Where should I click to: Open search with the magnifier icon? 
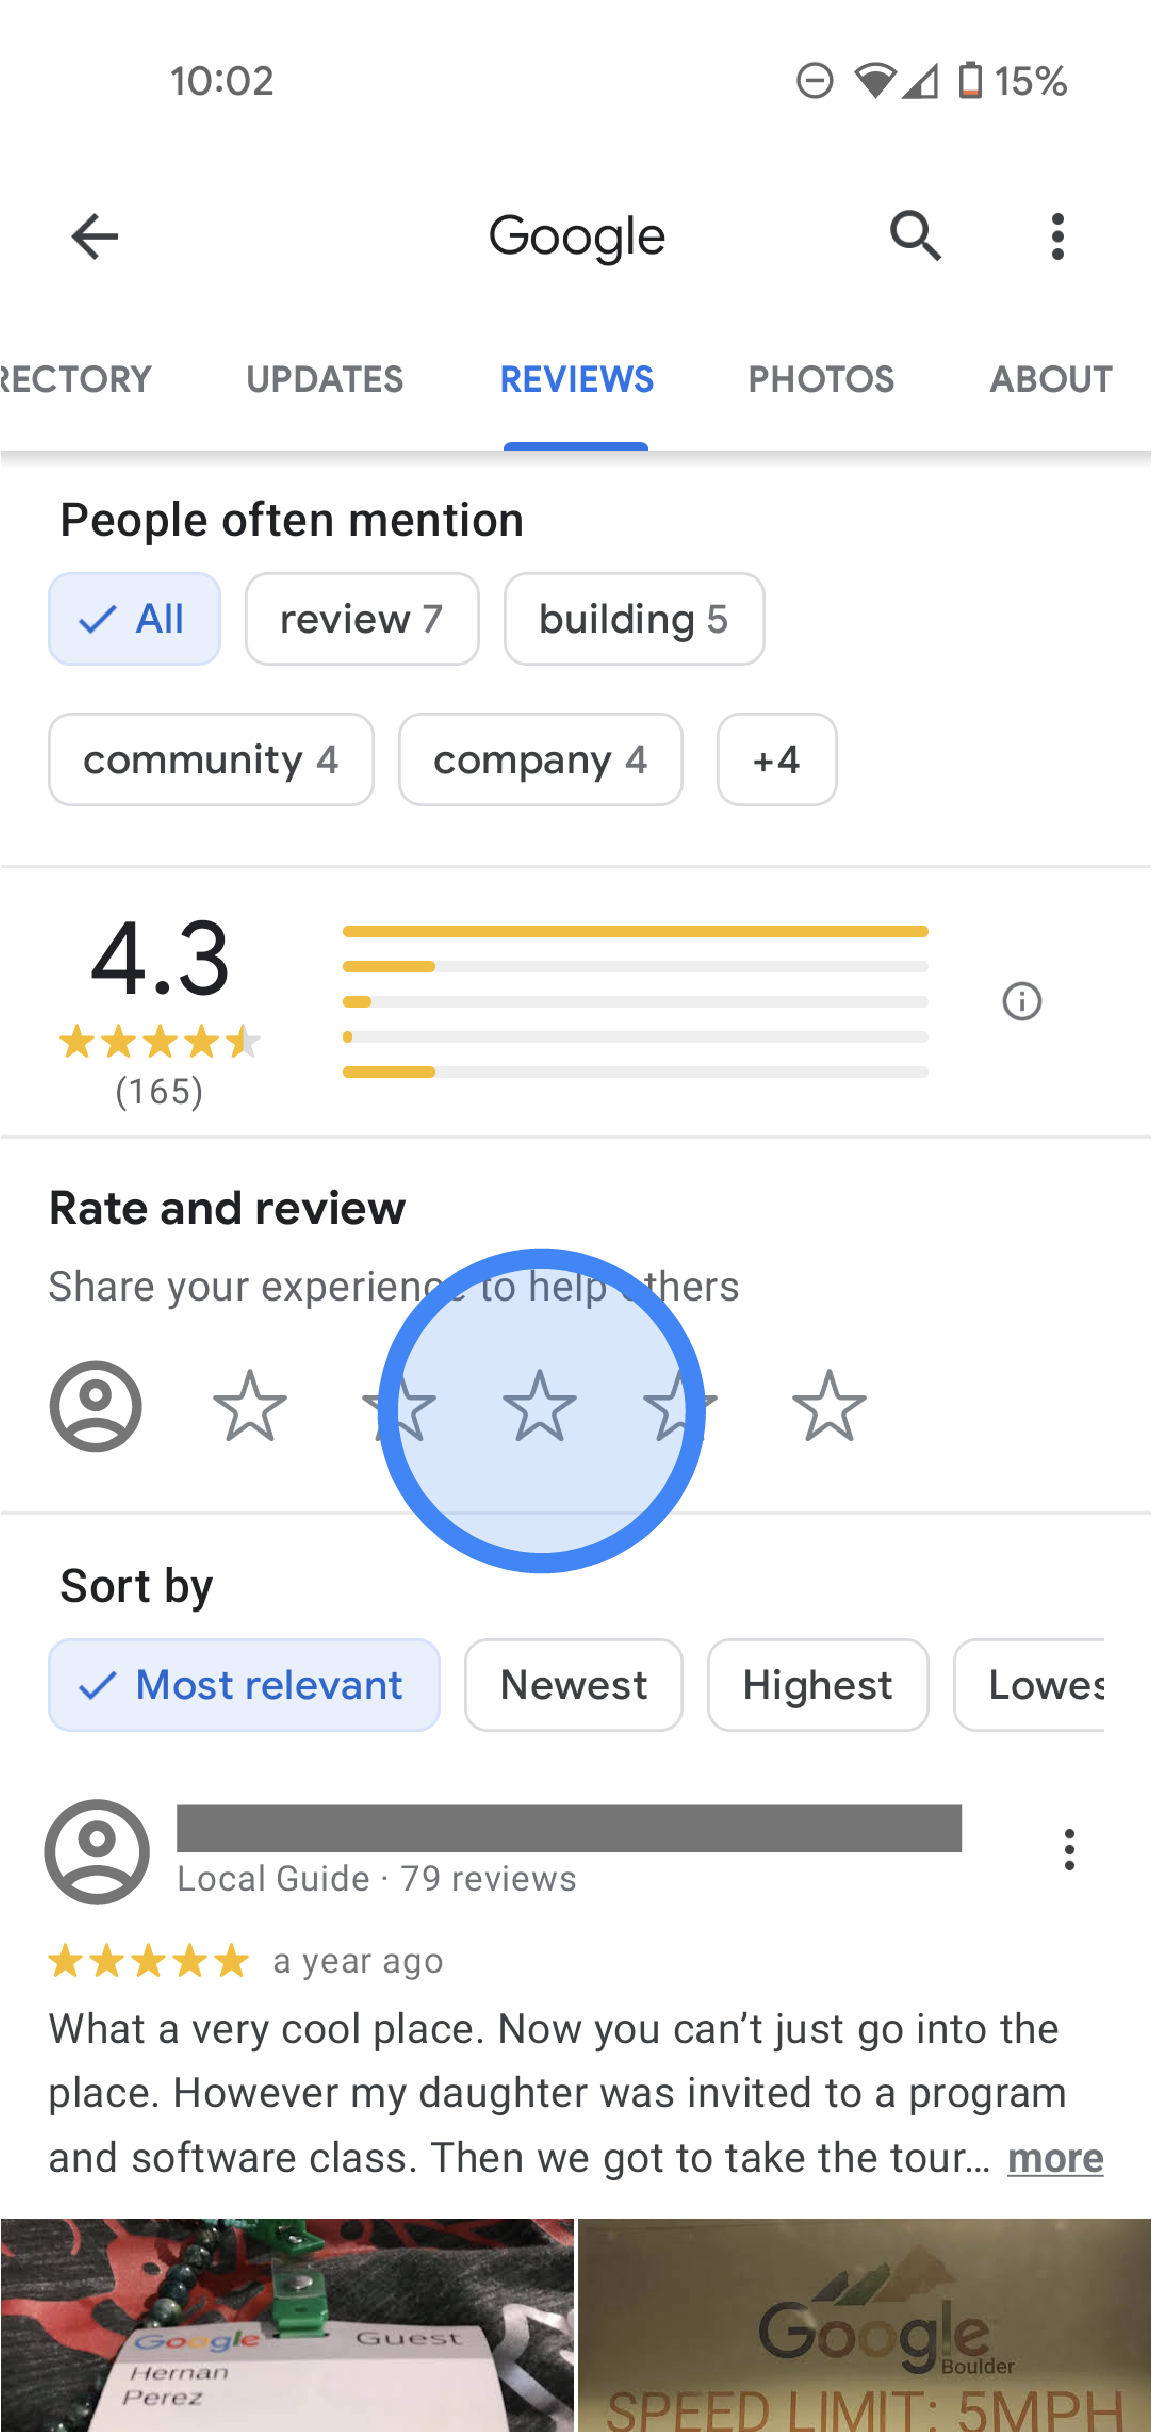915,237
